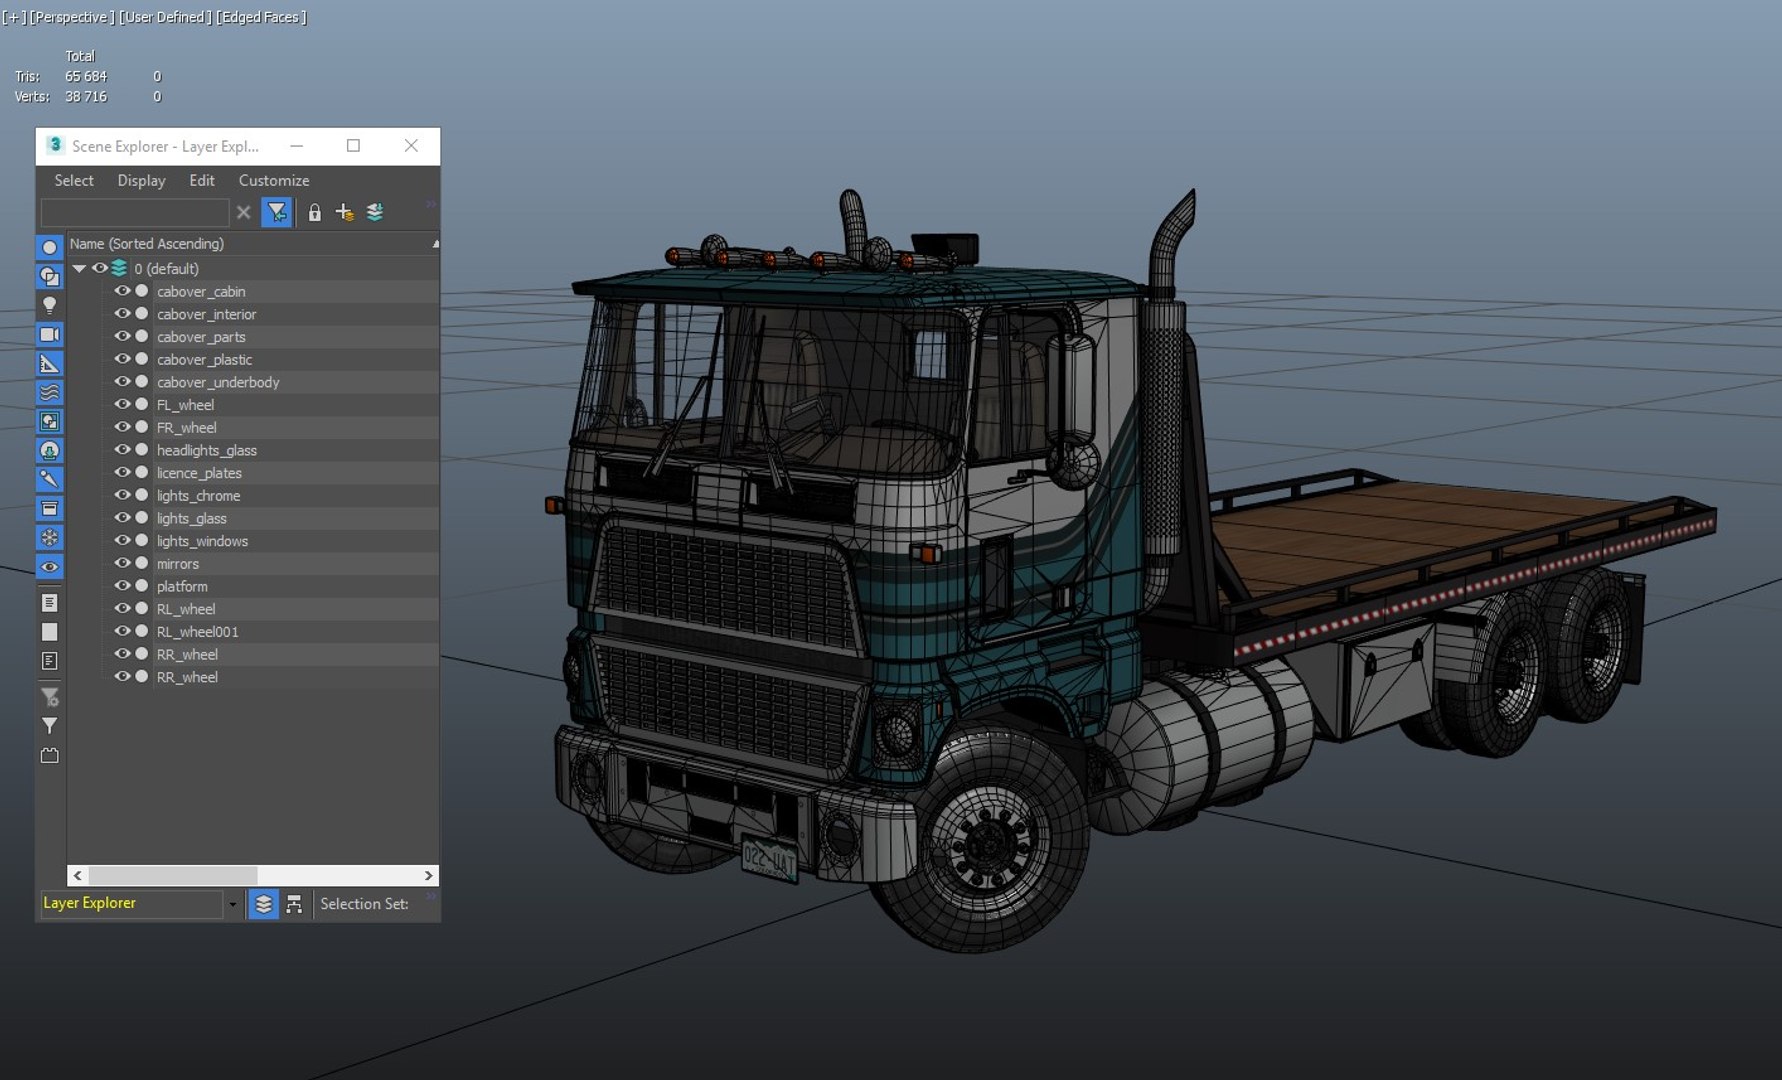Screen dimensions: 1782x1080
Task: Open the Layer Explorer dropdown arrow
Action: [233, 904]
